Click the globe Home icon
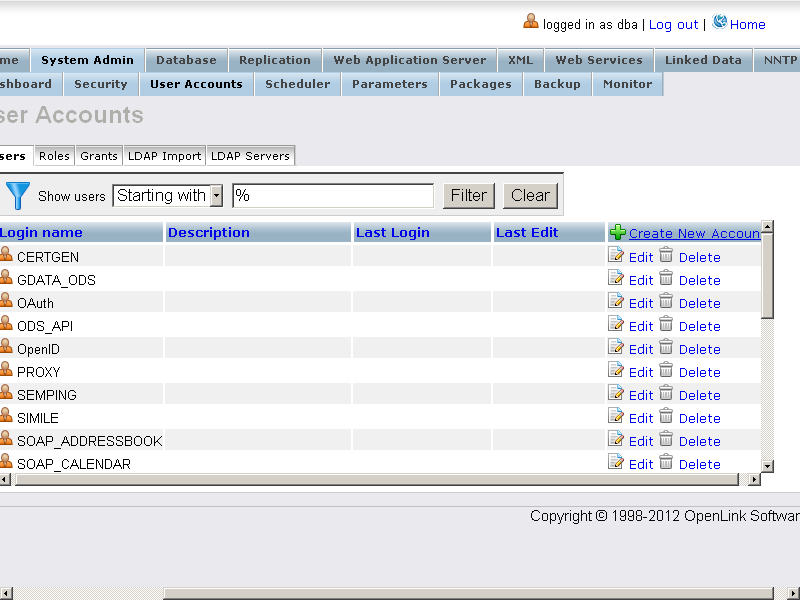This screenshot has height=600, width=800. pyautogui.click(x=720, y=23)
